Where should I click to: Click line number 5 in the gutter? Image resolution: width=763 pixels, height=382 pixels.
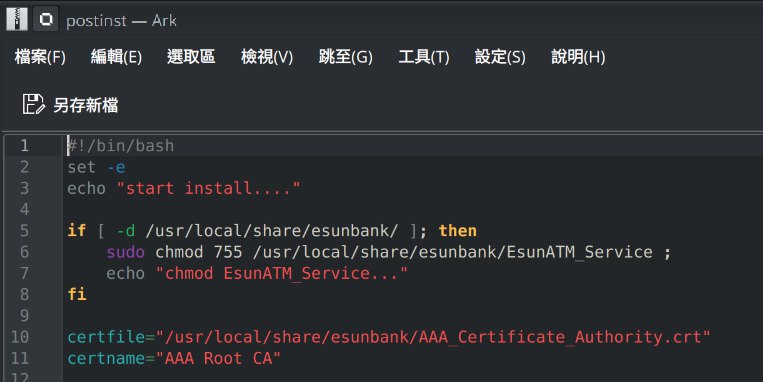coord(24,230)
